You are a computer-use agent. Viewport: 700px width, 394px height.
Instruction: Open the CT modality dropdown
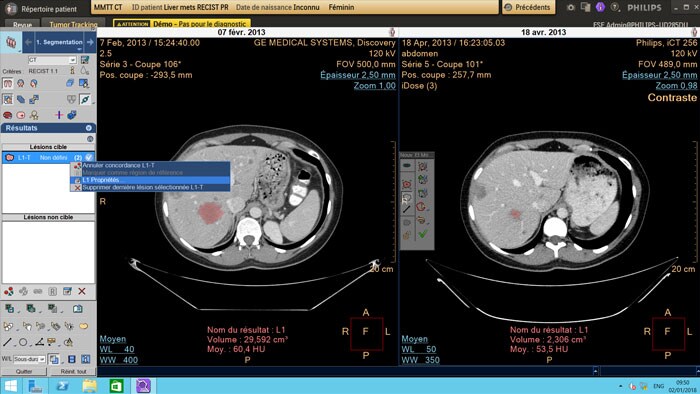click(52, 60)
